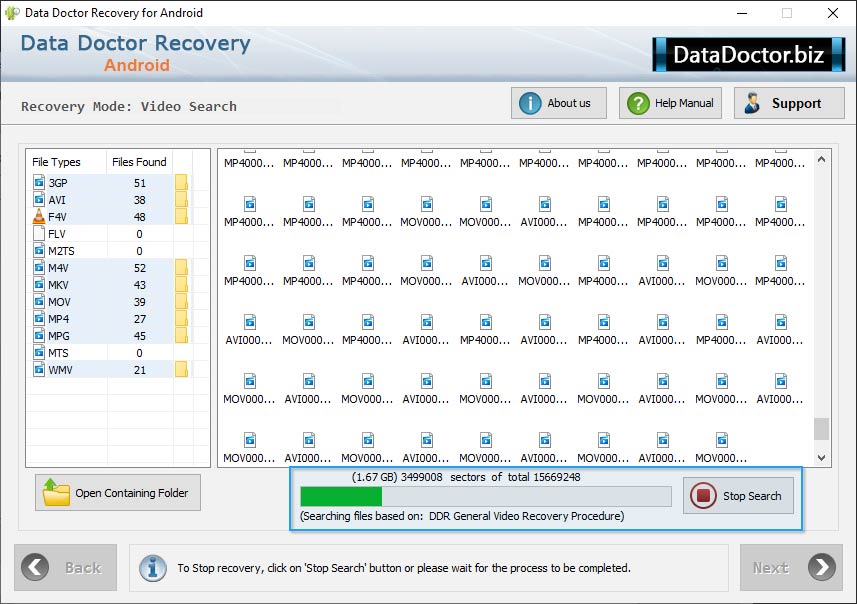
Task: Go back with the Back button
Action: click(x=66, y=567)
